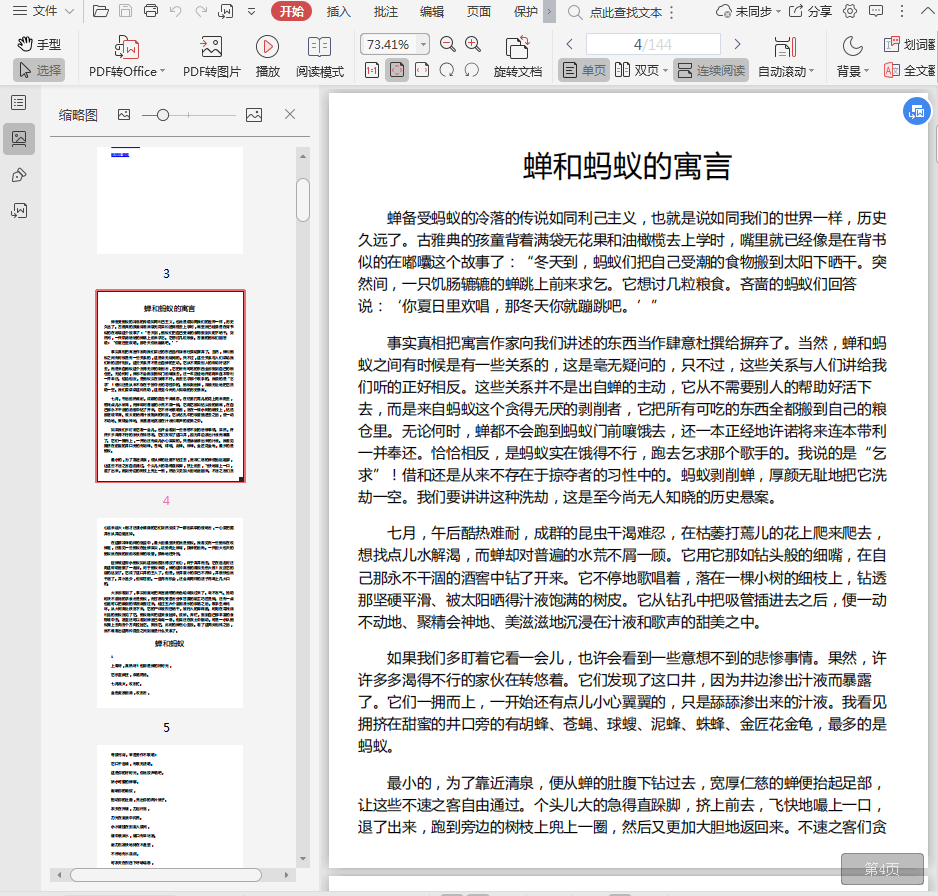The width and height of the screenshot is (938, 896).
Task: Open the annotations sidebar icon
Action: click(19, 175)
